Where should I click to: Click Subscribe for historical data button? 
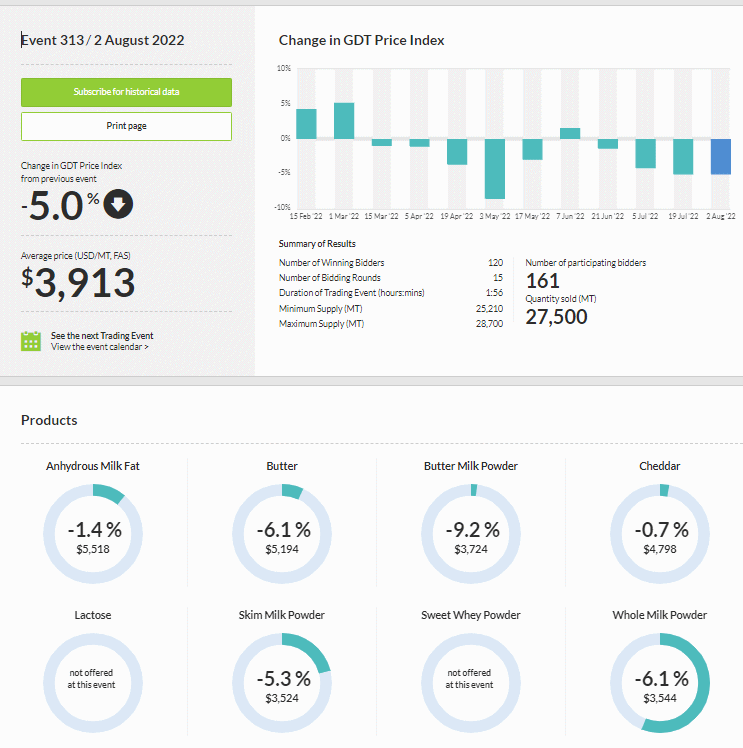point(126,92)
